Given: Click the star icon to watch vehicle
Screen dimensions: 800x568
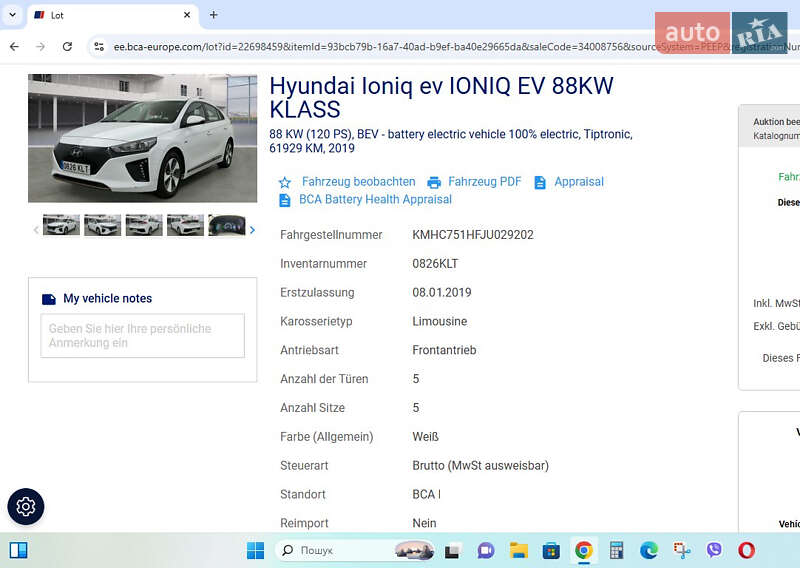Looking at the screenshot, I should [285, 182].
